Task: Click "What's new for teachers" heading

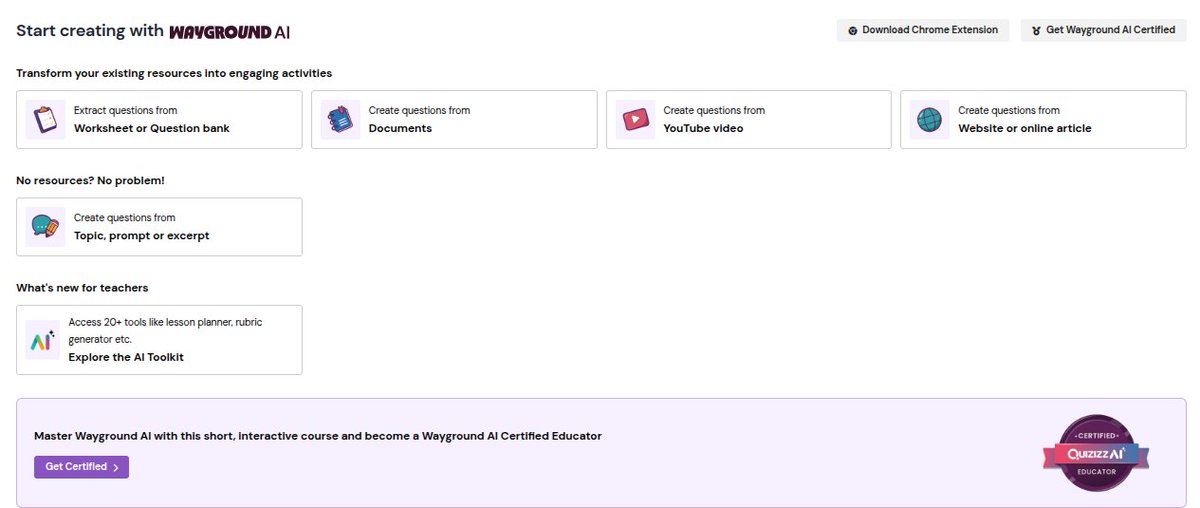Action: coord(82,288)
